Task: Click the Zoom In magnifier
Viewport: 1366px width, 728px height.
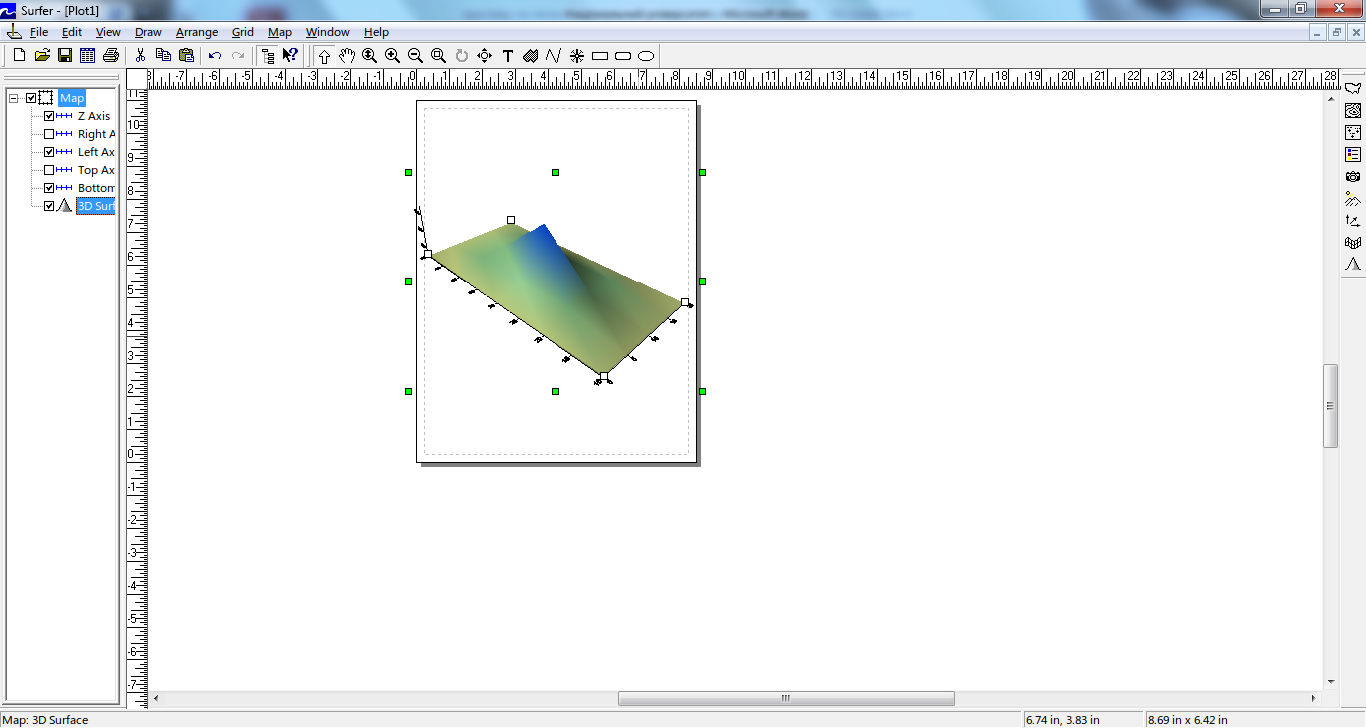Action: click(393, 56)
